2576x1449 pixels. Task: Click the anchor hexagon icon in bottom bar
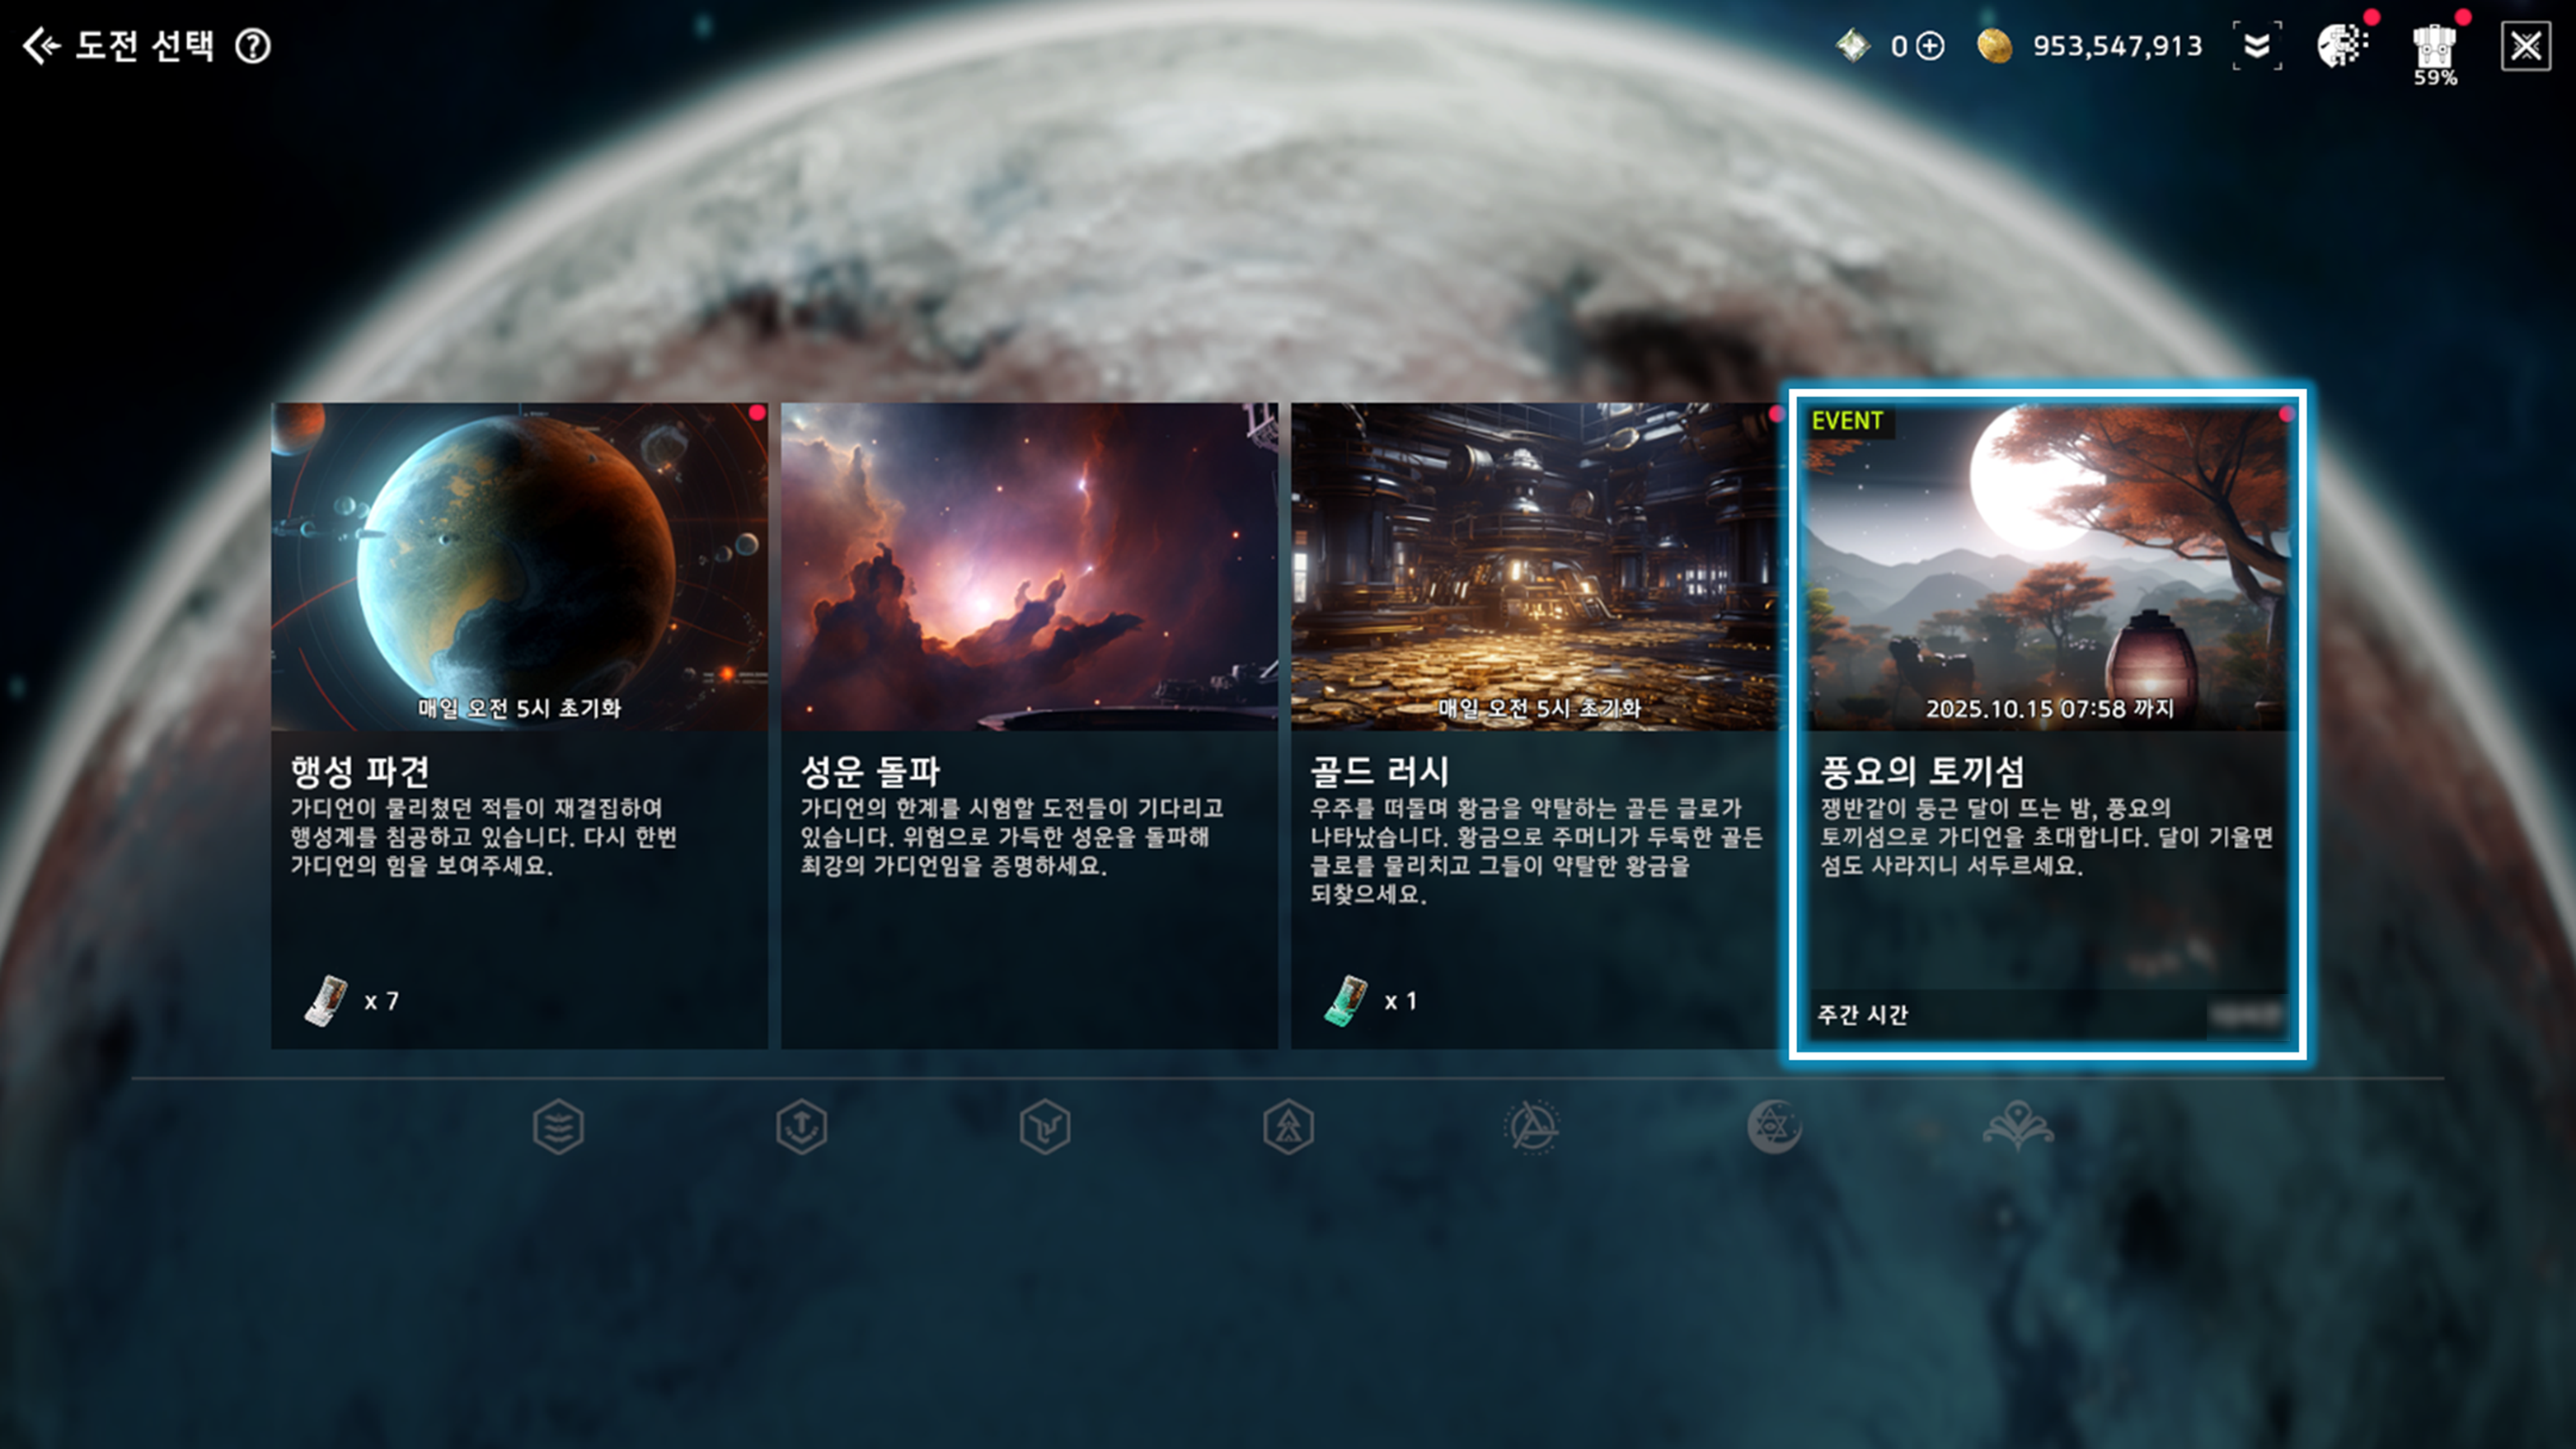coord(801,1127)
